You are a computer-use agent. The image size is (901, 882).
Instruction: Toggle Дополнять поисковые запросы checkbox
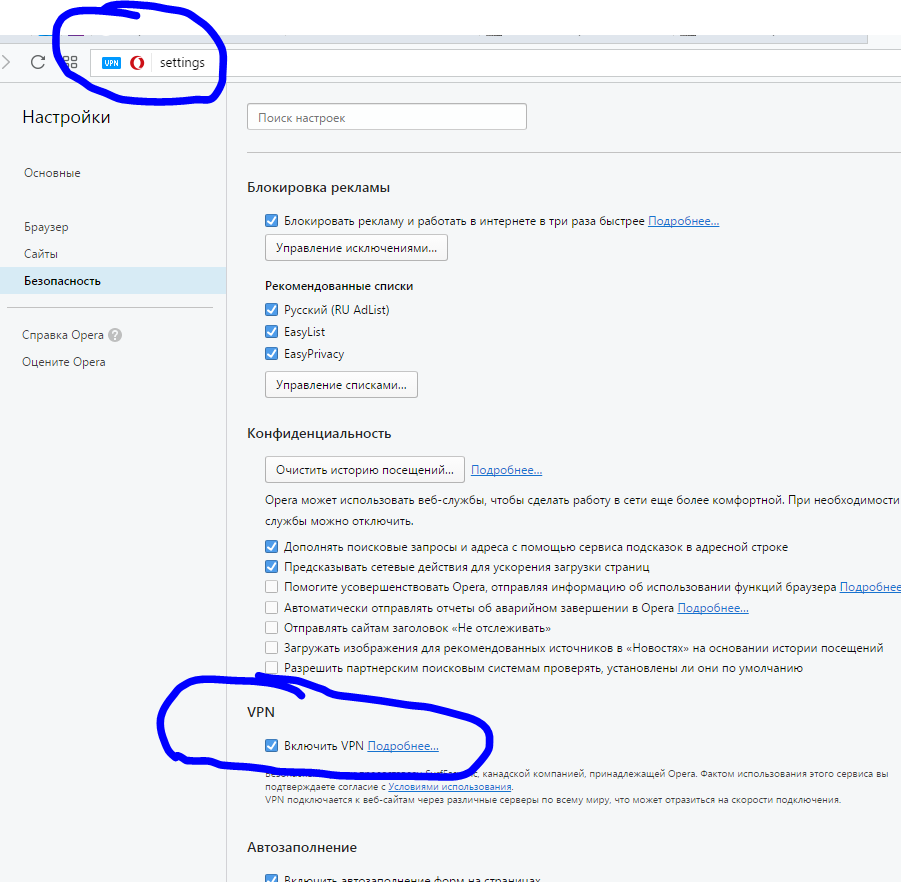point(271,546)
